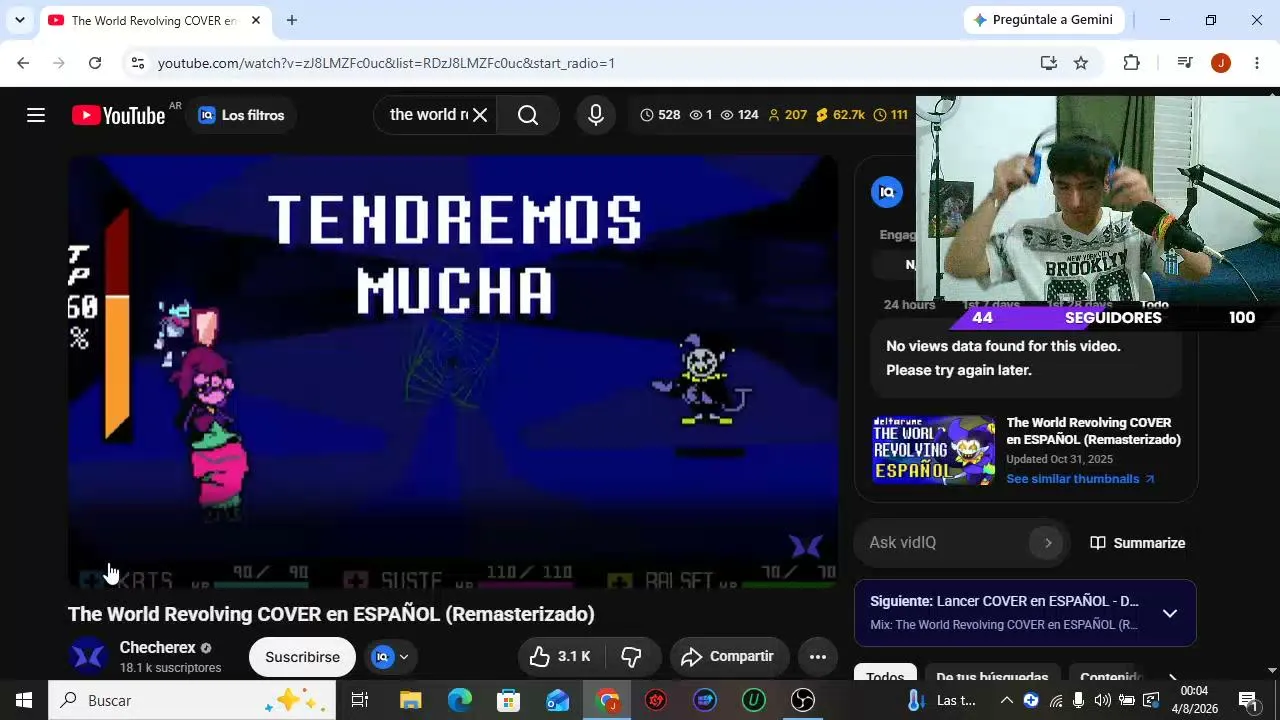This screenshot has width=1280, height=720.
Task: Select the De tus búsquedas chip
Action: coord(992,678)
